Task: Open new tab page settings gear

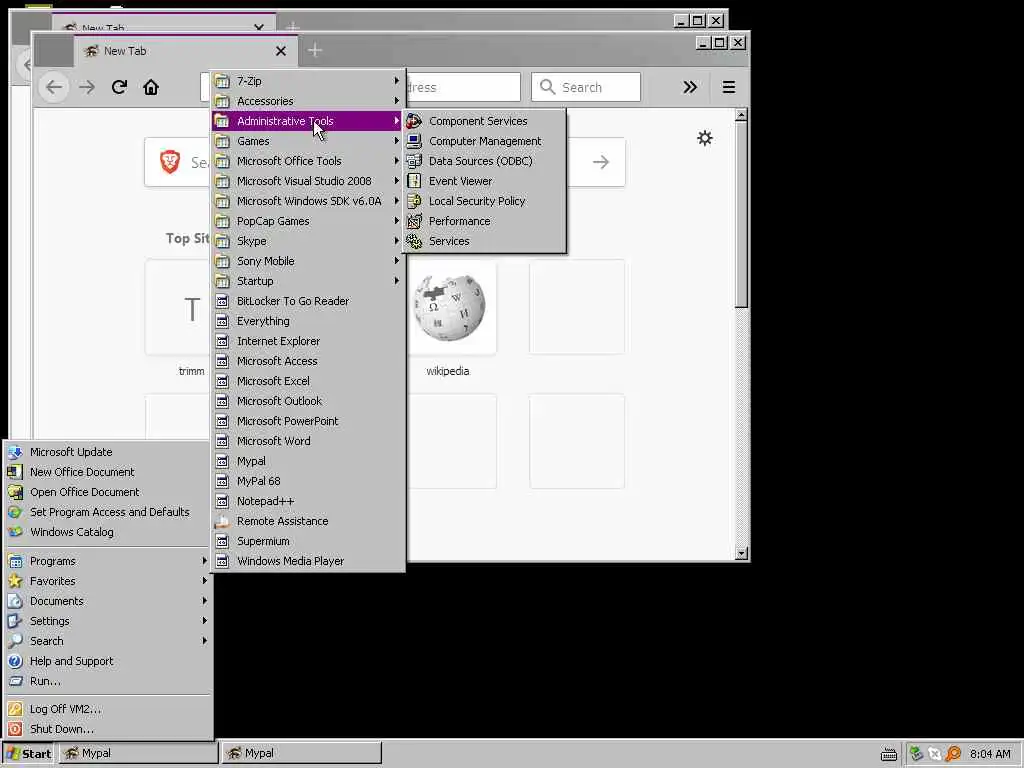Action: [x=705, y=138]
